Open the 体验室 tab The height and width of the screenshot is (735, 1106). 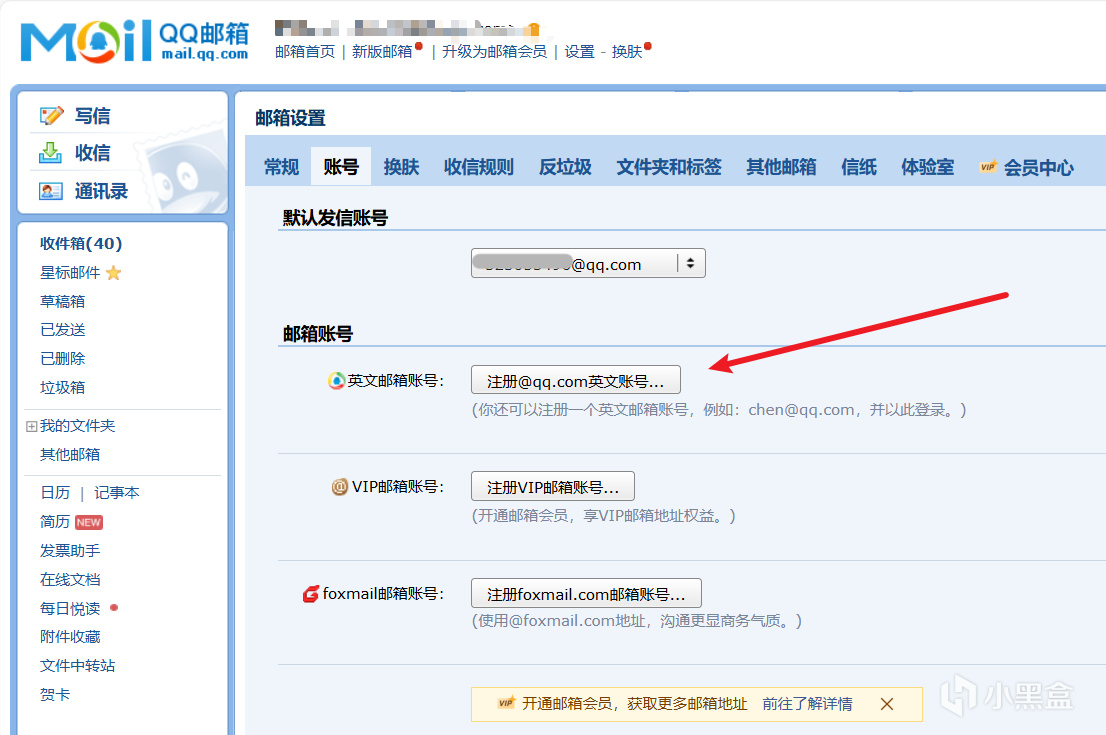coord(928,167)
